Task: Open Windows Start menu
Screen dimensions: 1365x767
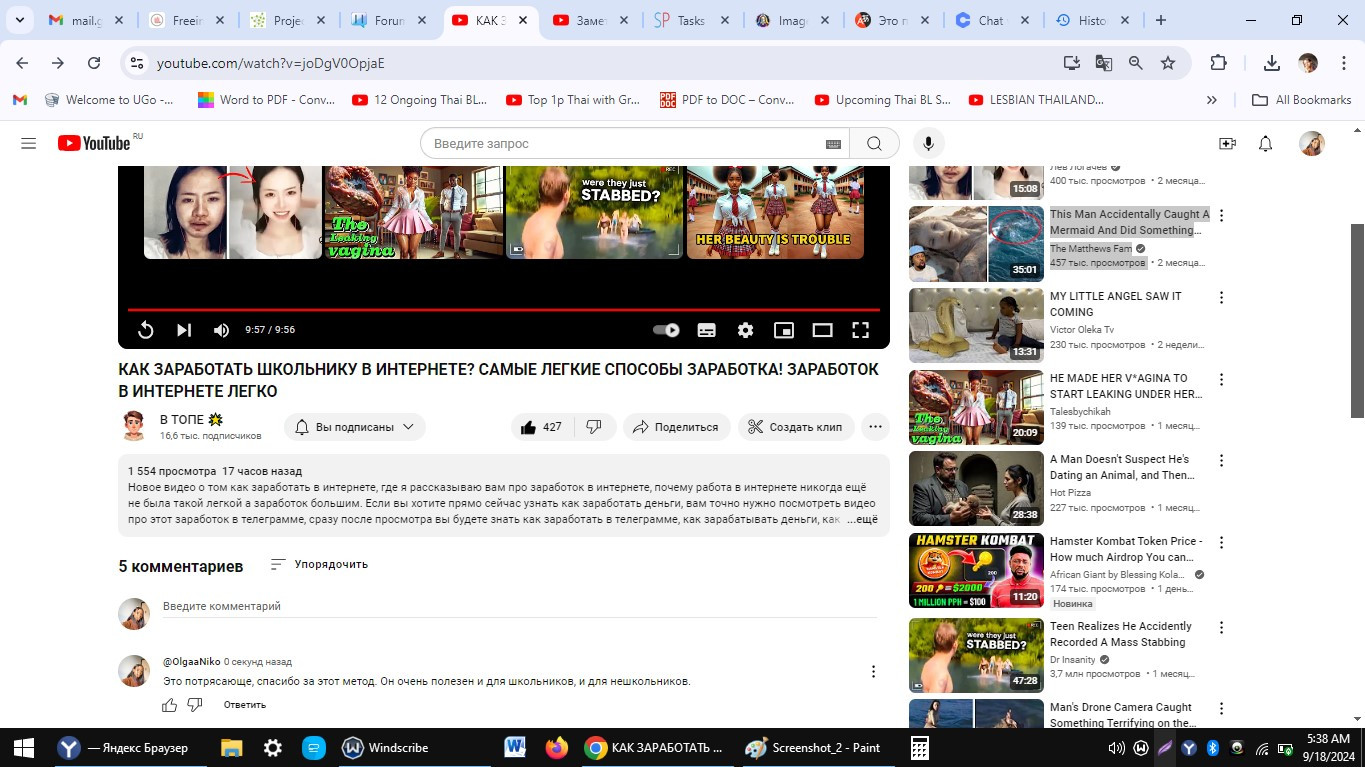Action: (23, 748)
